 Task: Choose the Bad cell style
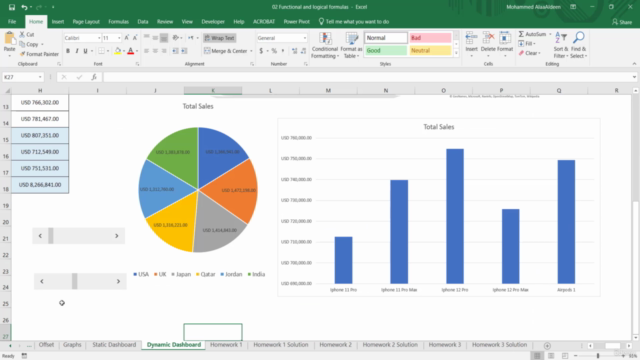pyautogui.click(x=430, y=38)
